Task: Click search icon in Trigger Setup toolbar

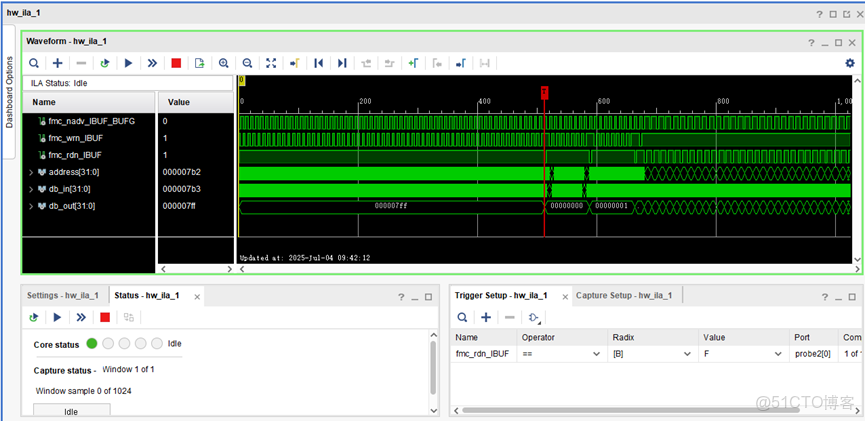Action: (x=462, y=317)
